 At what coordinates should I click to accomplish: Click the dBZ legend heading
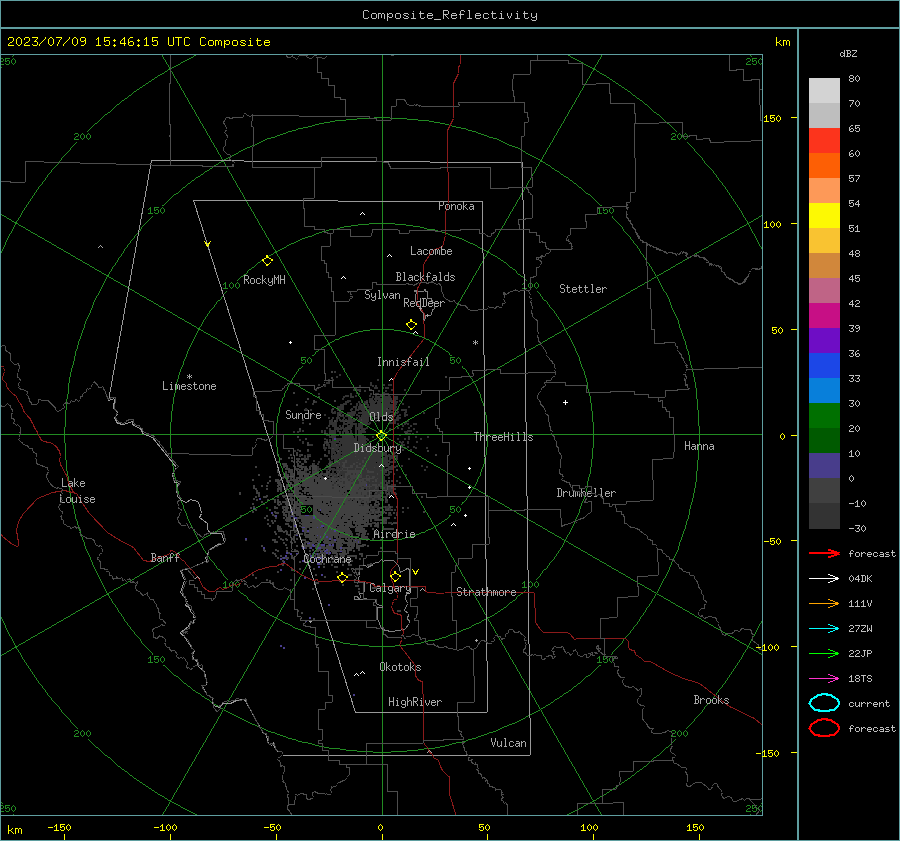[x=848, y=53]
